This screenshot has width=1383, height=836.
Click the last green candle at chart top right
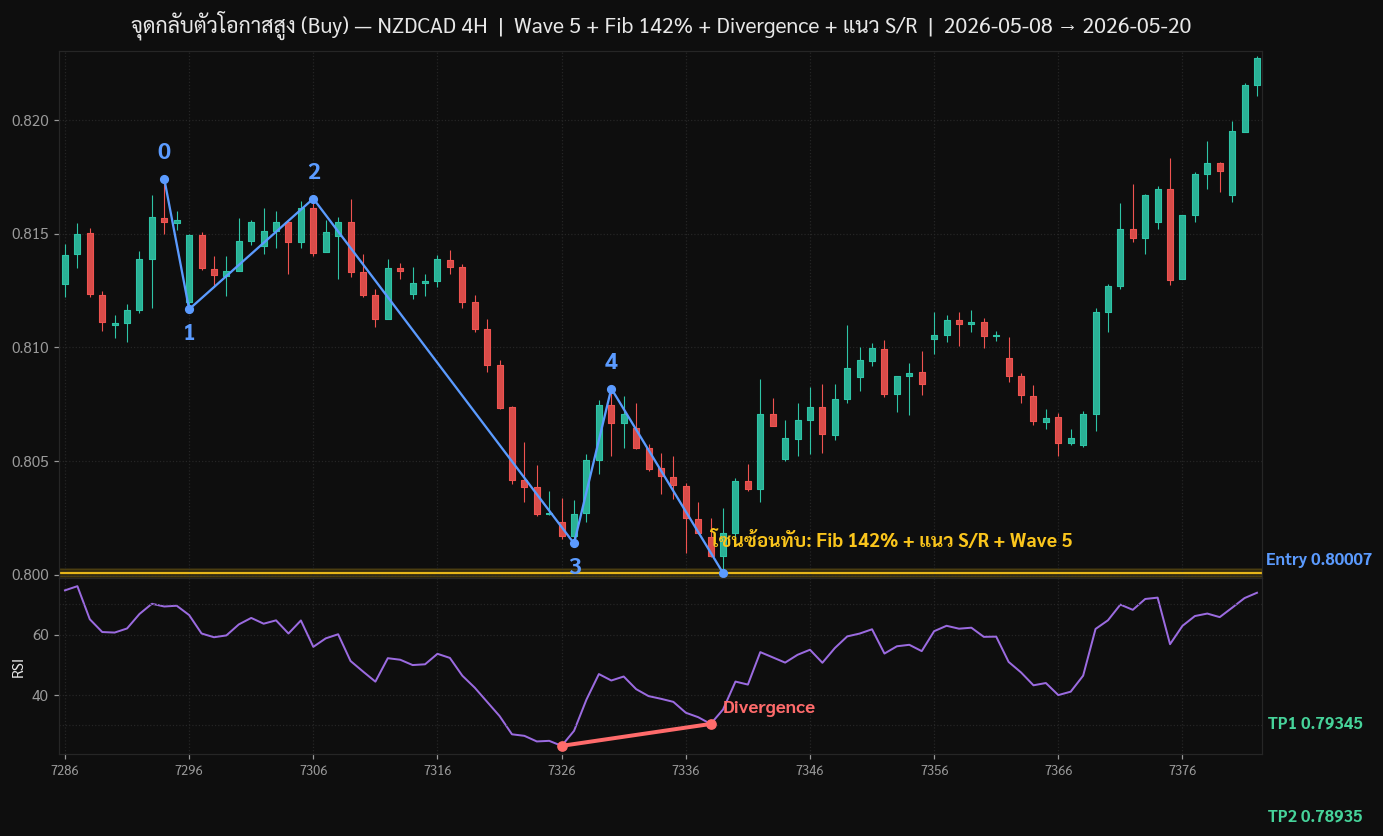click(x=1257, y=71)
